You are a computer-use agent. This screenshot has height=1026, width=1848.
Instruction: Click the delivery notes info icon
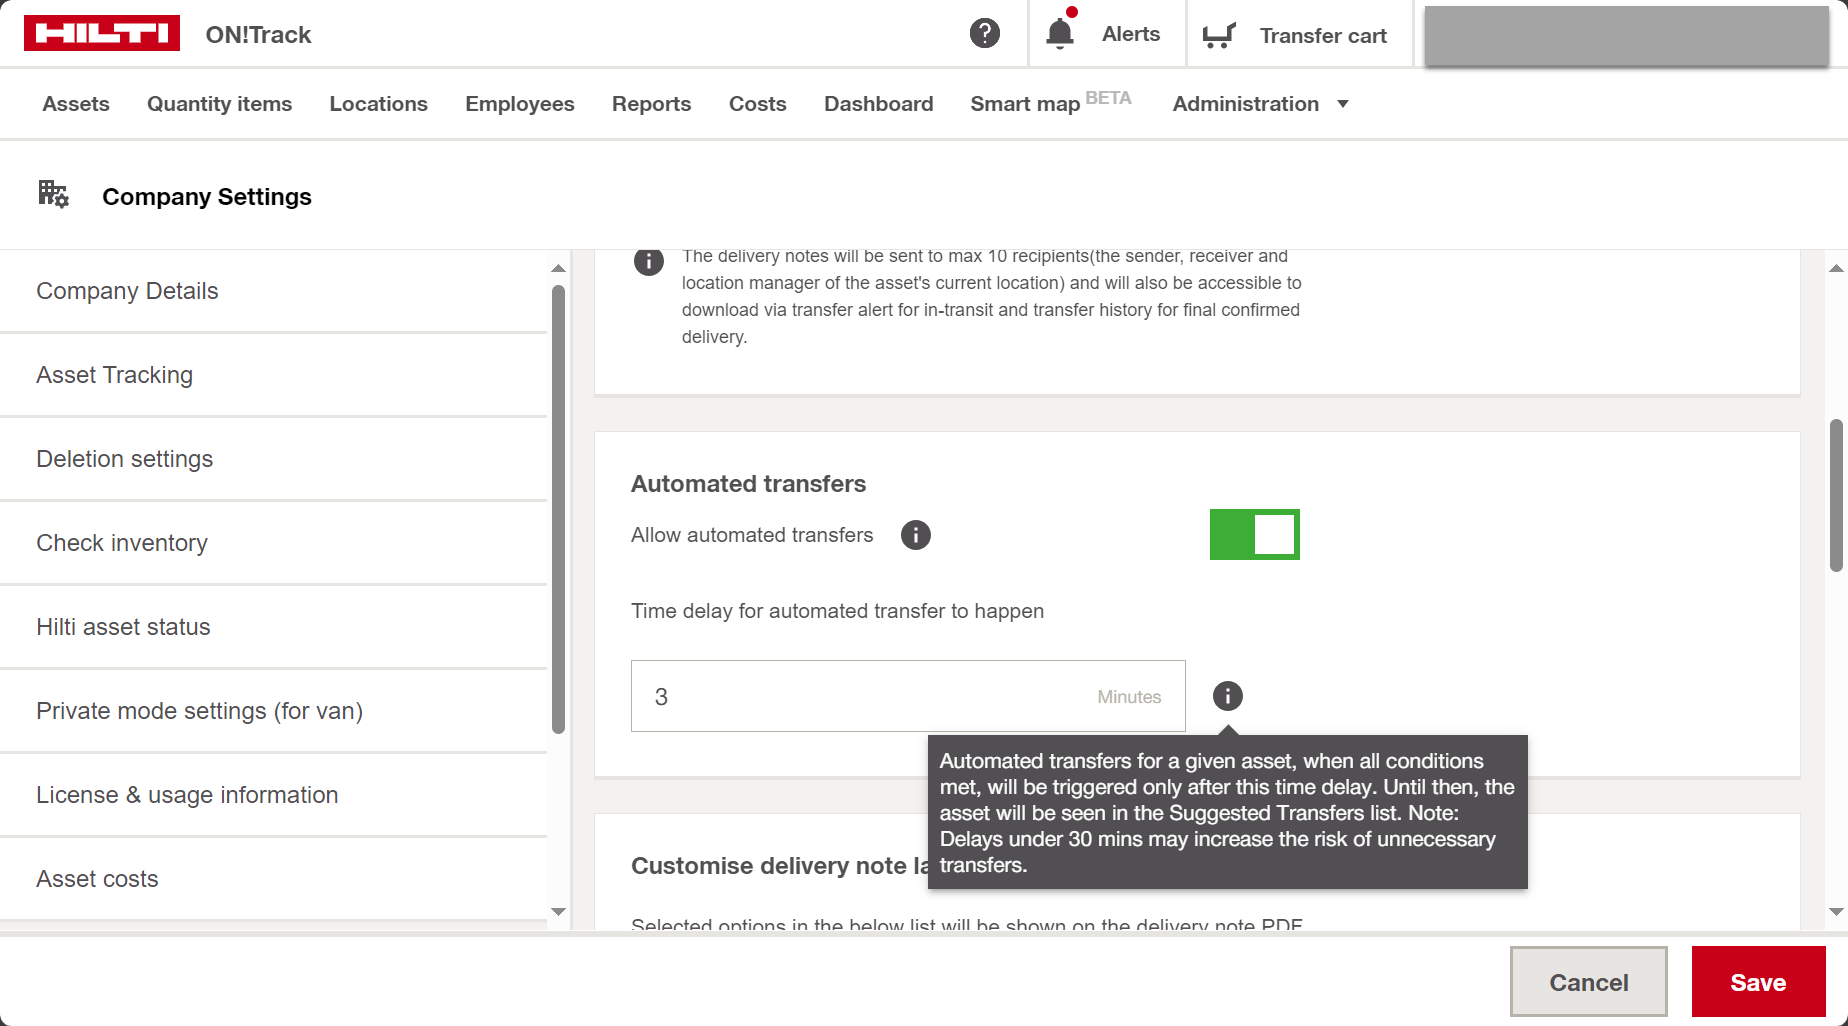648,262
